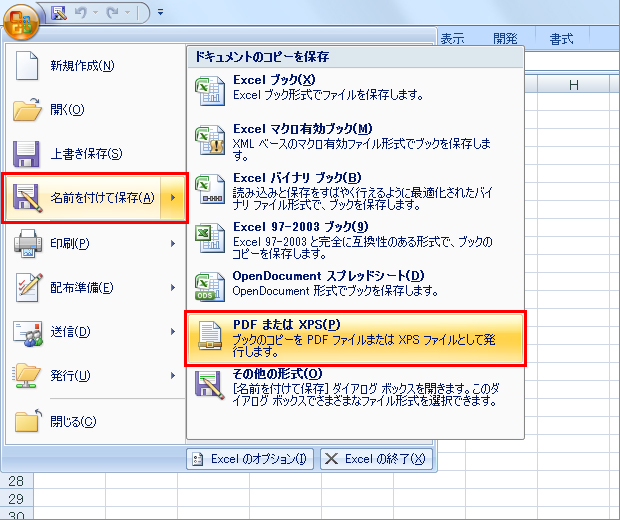Image resolution: width=620 pixels, height=520 pixels.
Task: Click the blank page icon for 新規作成
Action: 27,65
